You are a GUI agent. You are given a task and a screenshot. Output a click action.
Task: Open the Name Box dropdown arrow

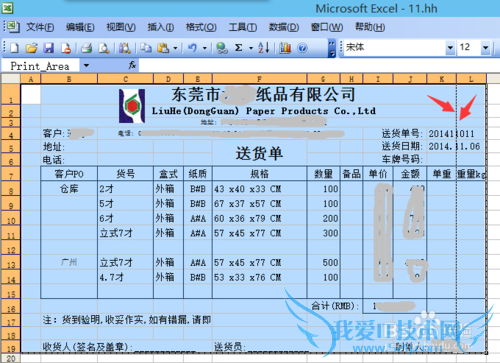tap(86, 65)
